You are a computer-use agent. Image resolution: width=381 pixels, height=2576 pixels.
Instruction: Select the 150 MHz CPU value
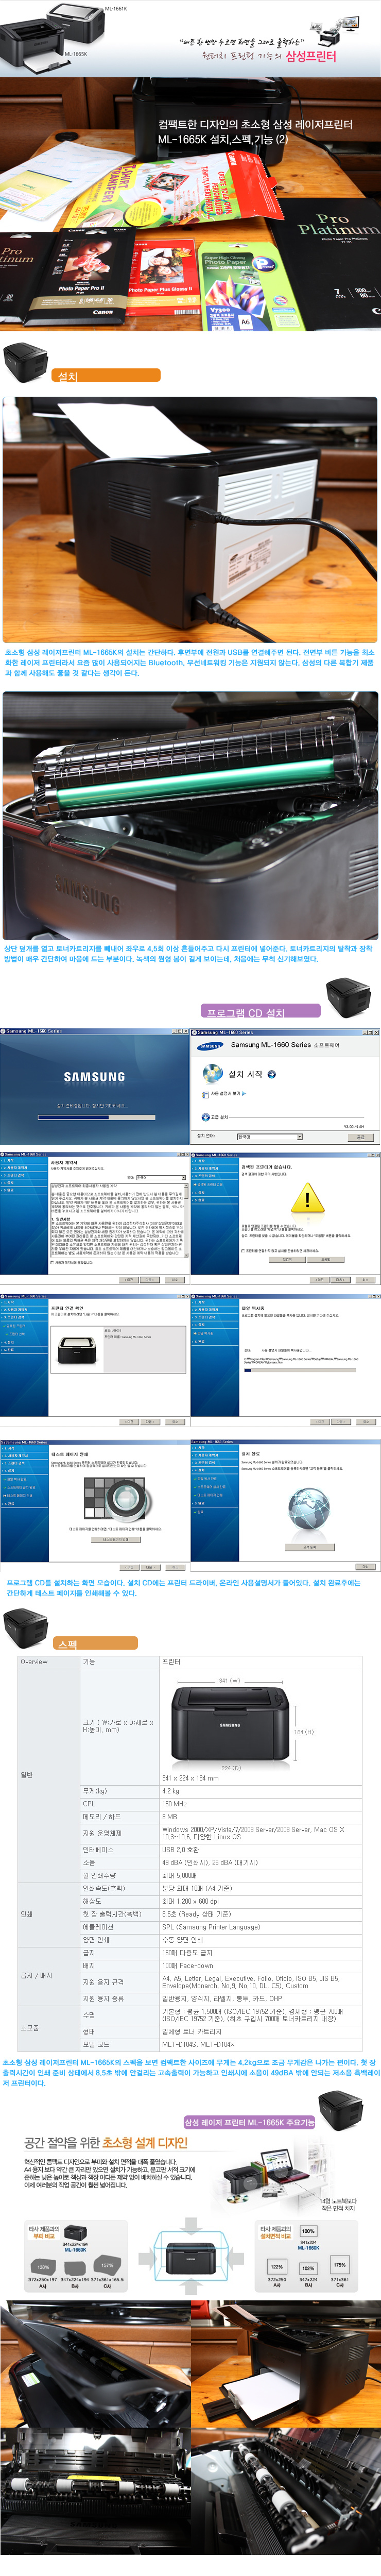click(260, 1804)
